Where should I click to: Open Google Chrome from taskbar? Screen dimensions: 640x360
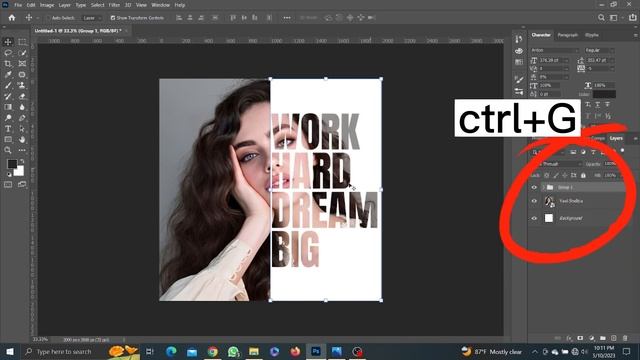tap(212, 351)
